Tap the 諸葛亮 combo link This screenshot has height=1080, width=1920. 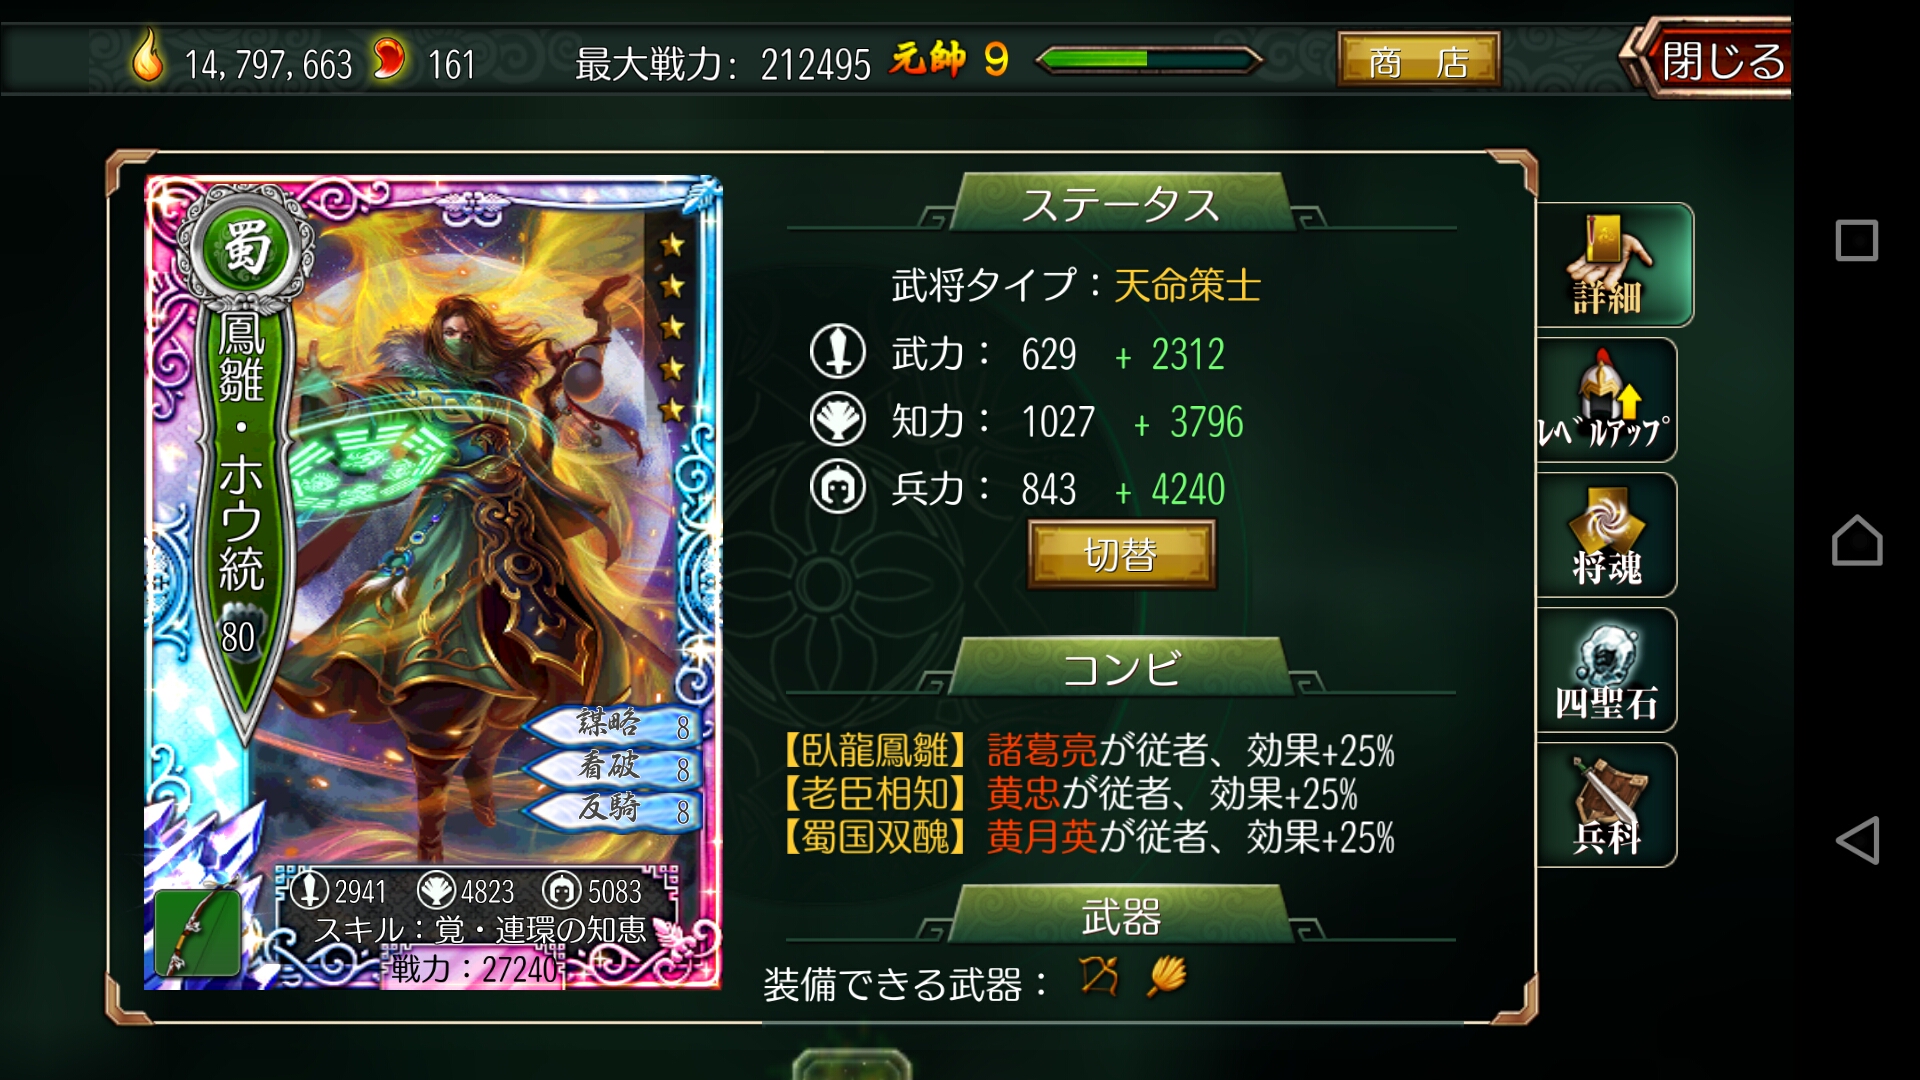pos(1041,749)
